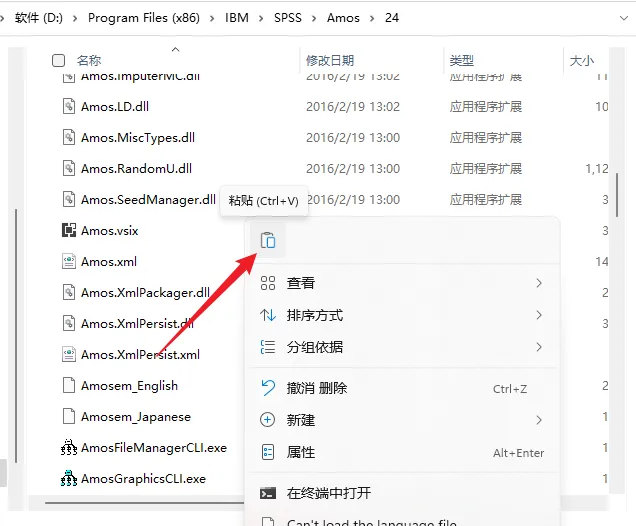
Task: Select the Amos.LD.dll file name
Action: (x=115, y=107)
